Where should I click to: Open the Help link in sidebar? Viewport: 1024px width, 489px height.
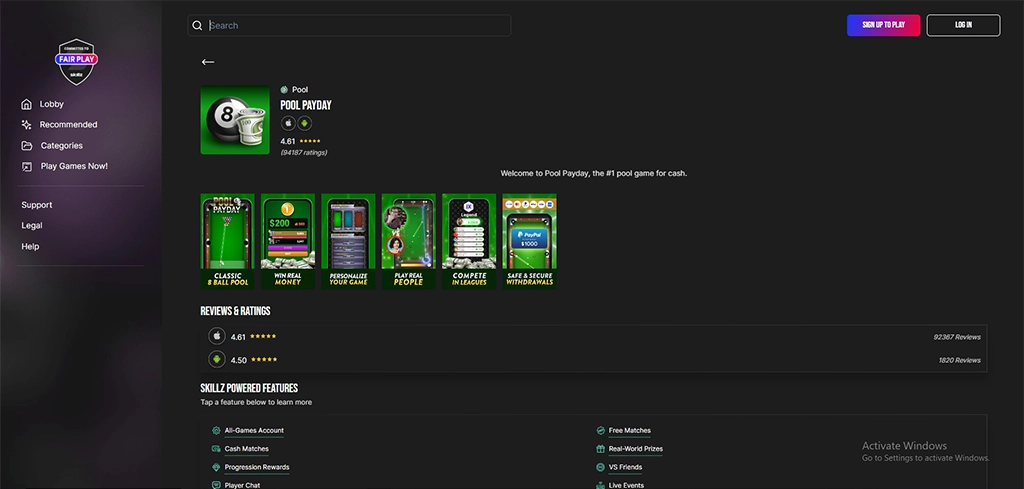tap(30, 247)
